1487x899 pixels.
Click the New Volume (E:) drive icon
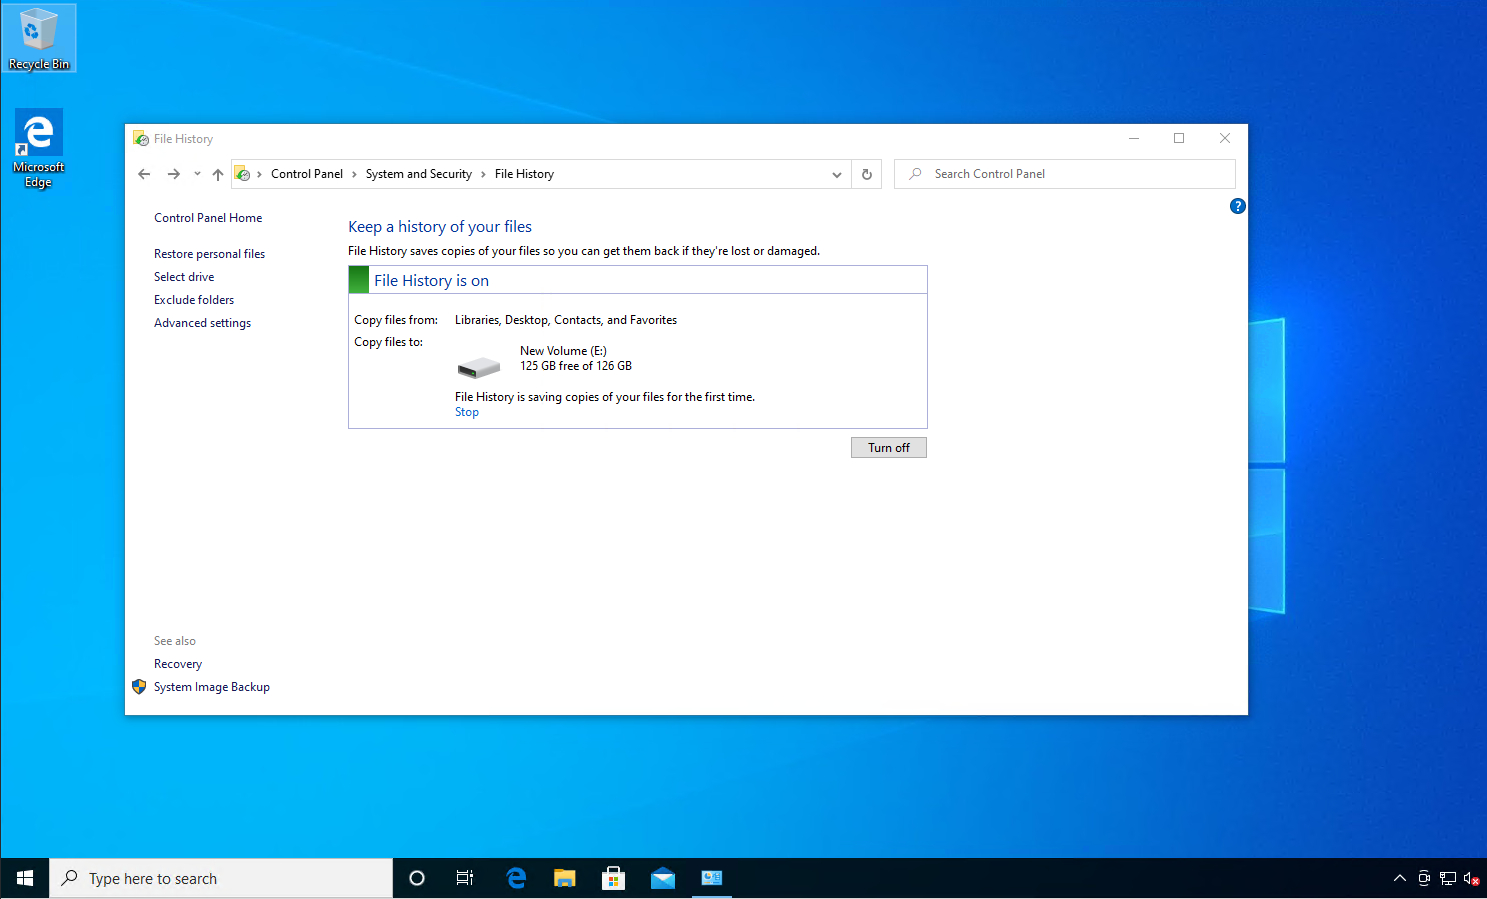click(x=479, y=367)
